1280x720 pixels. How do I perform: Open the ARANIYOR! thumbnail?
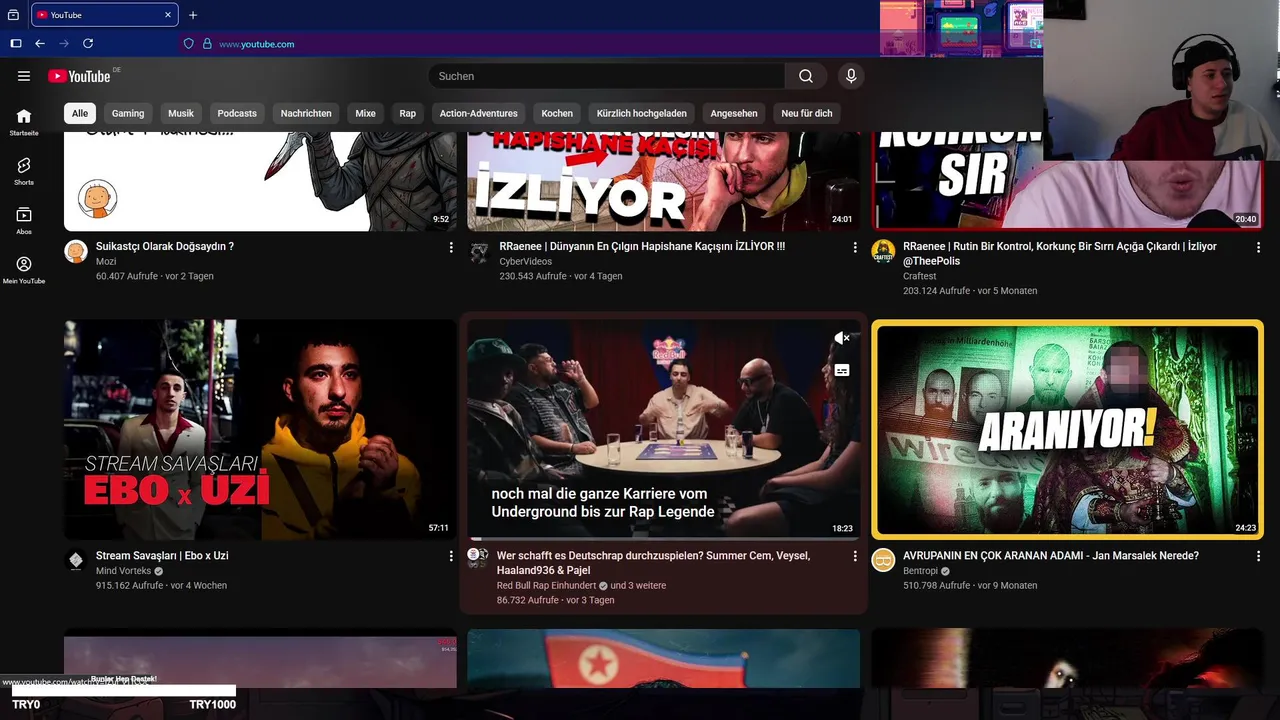coord(1067,430)
